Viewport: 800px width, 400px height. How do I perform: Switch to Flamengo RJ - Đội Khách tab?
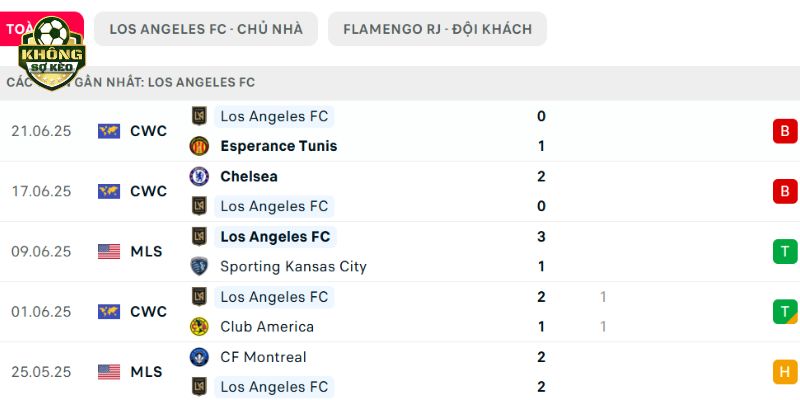click(437, 29)
